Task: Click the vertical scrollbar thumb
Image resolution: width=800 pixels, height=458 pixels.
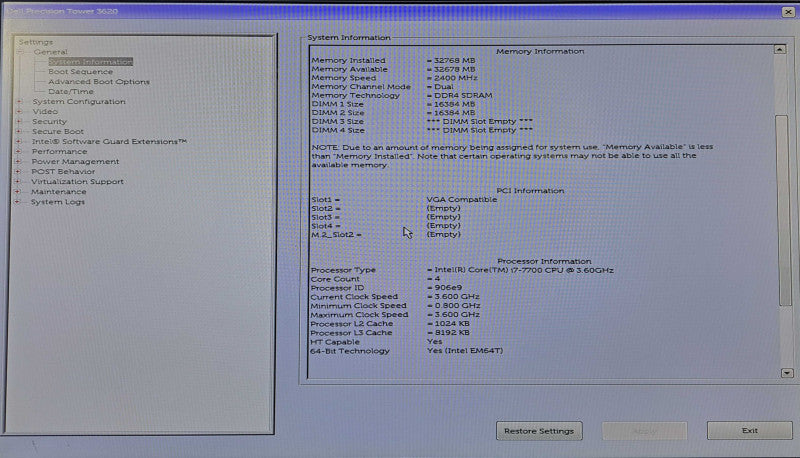Action: point(784,211)
